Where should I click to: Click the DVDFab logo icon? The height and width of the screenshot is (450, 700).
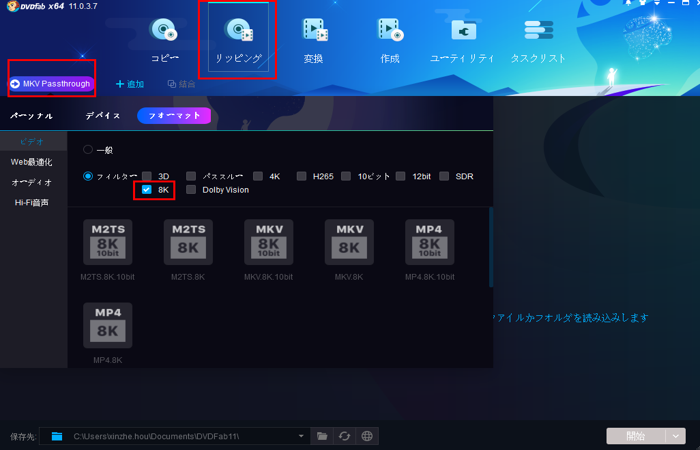pos(12,6)
